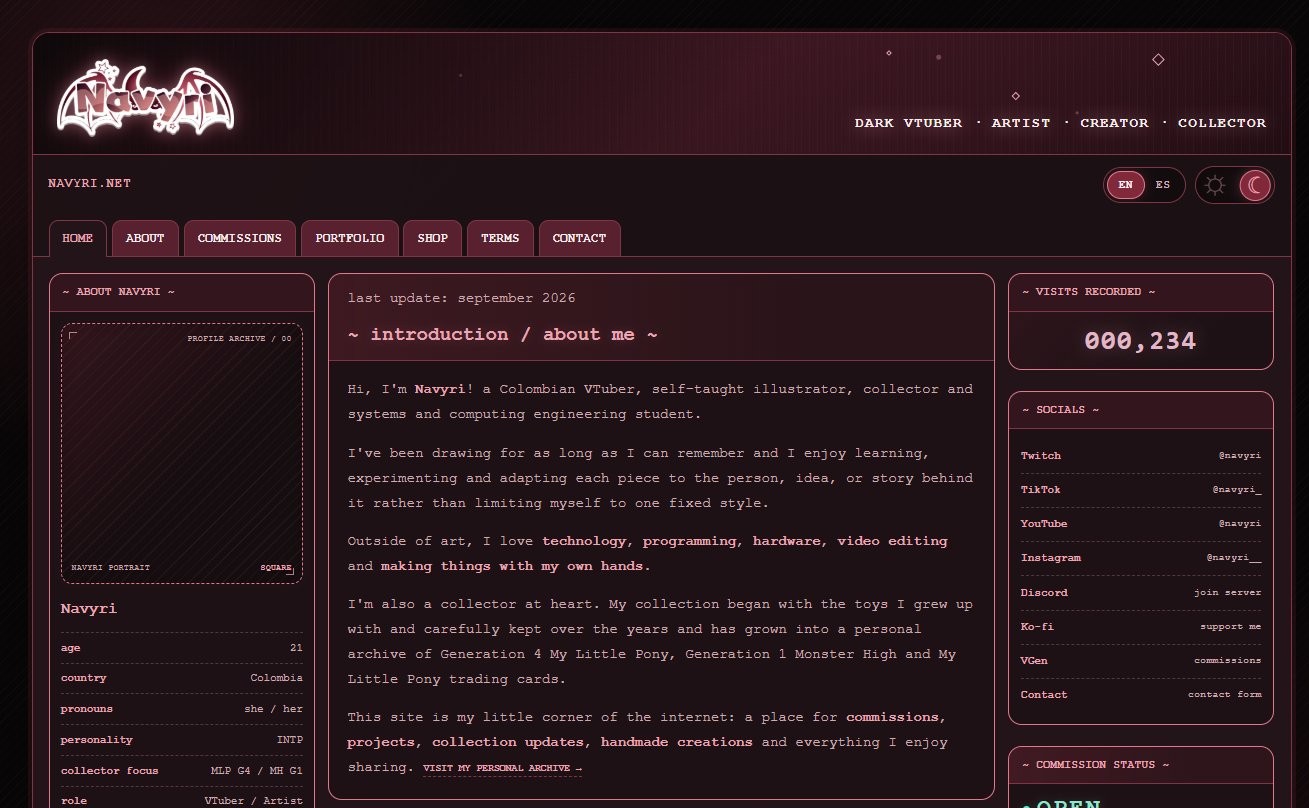Switch to light mode sun icon
This screenshot has width=1309, height=808.
click(x=1215, y=185)
